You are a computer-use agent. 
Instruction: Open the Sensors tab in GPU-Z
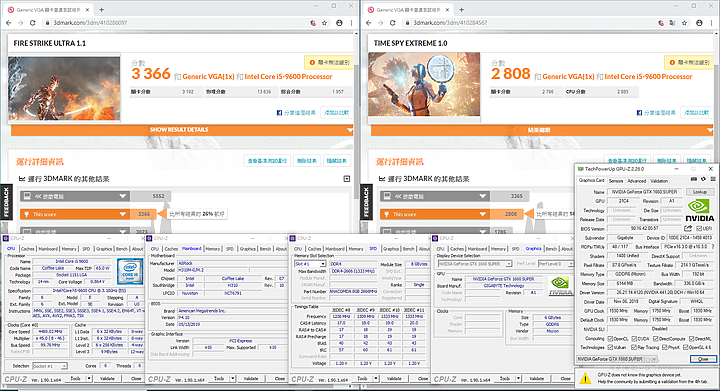(616, 181)
